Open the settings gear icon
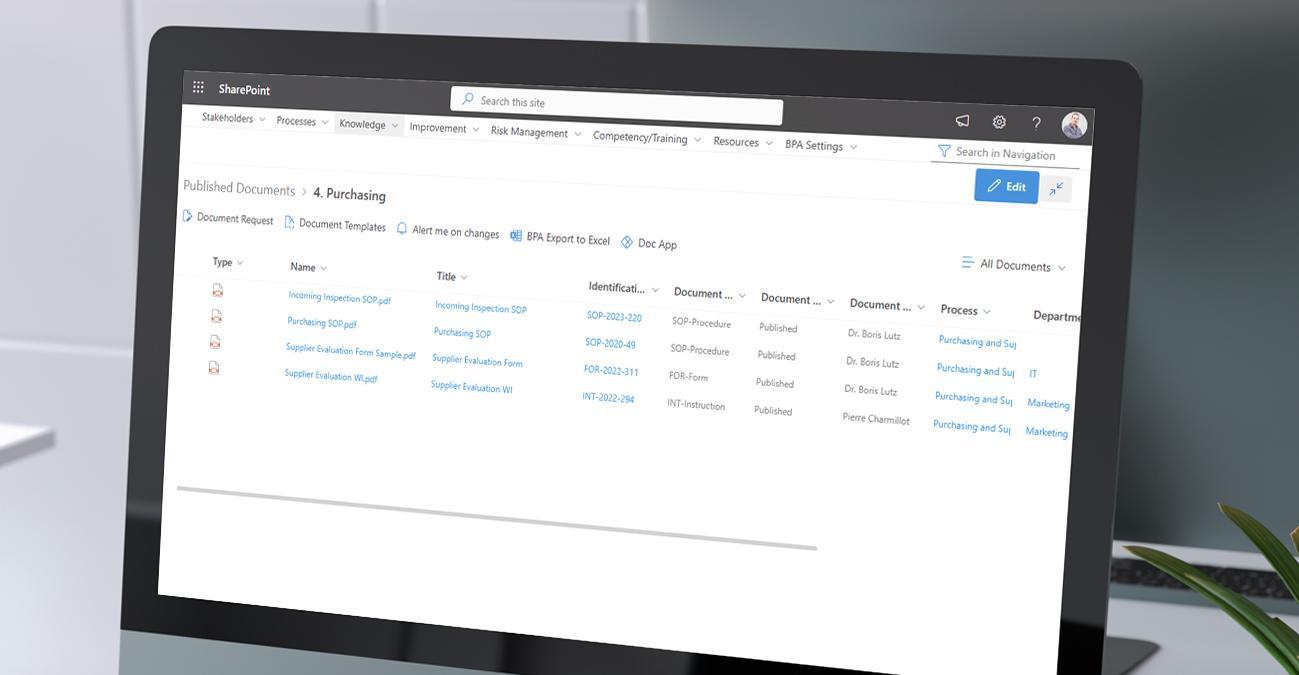Image resolution: width=1299 pixels, height=675 pixels. click(x=999, y=122)
